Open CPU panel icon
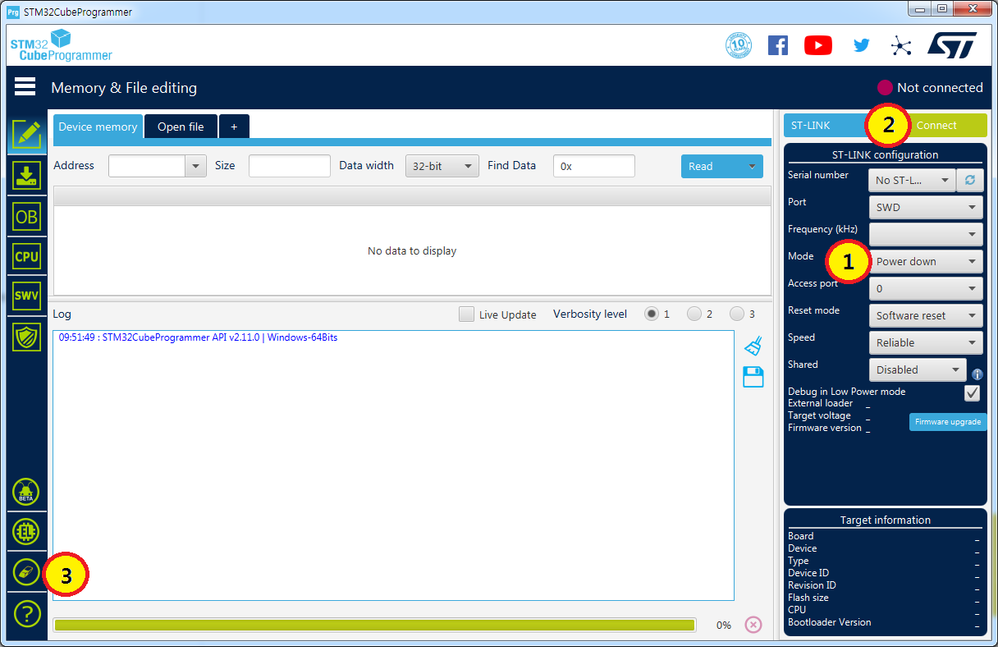This screenshot has height=647, width=998. (x=26, y=257)
